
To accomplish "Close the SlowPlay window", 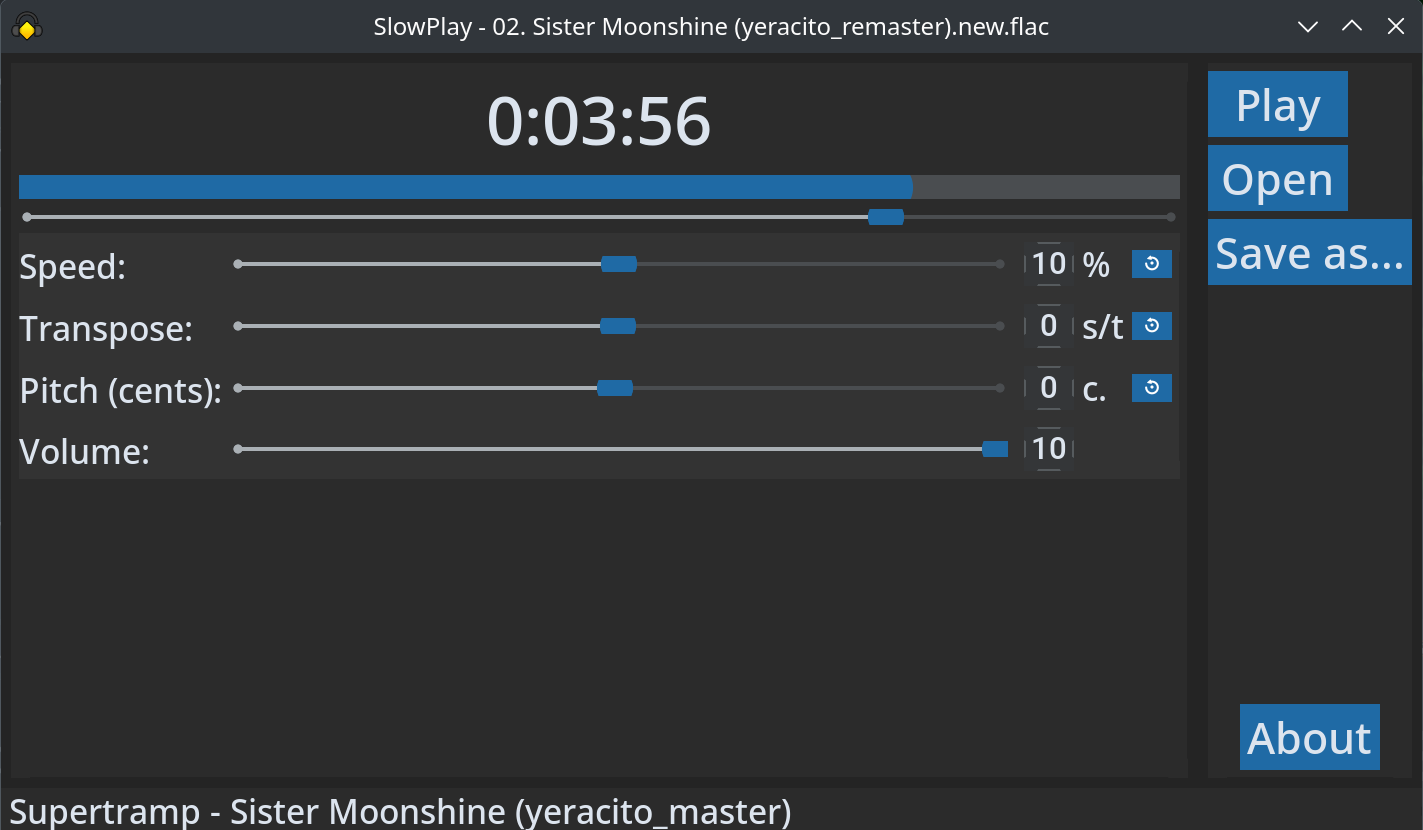I will [x=1396, y=27].
